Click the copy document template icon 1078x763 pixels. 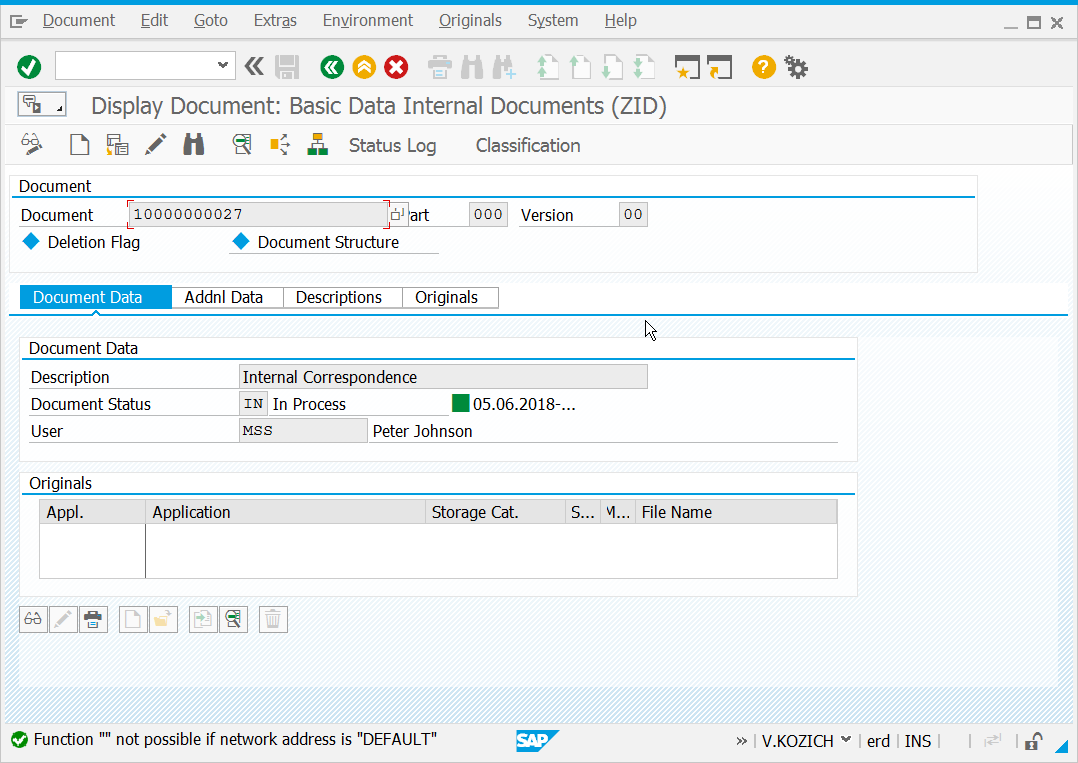coord(118,144)
